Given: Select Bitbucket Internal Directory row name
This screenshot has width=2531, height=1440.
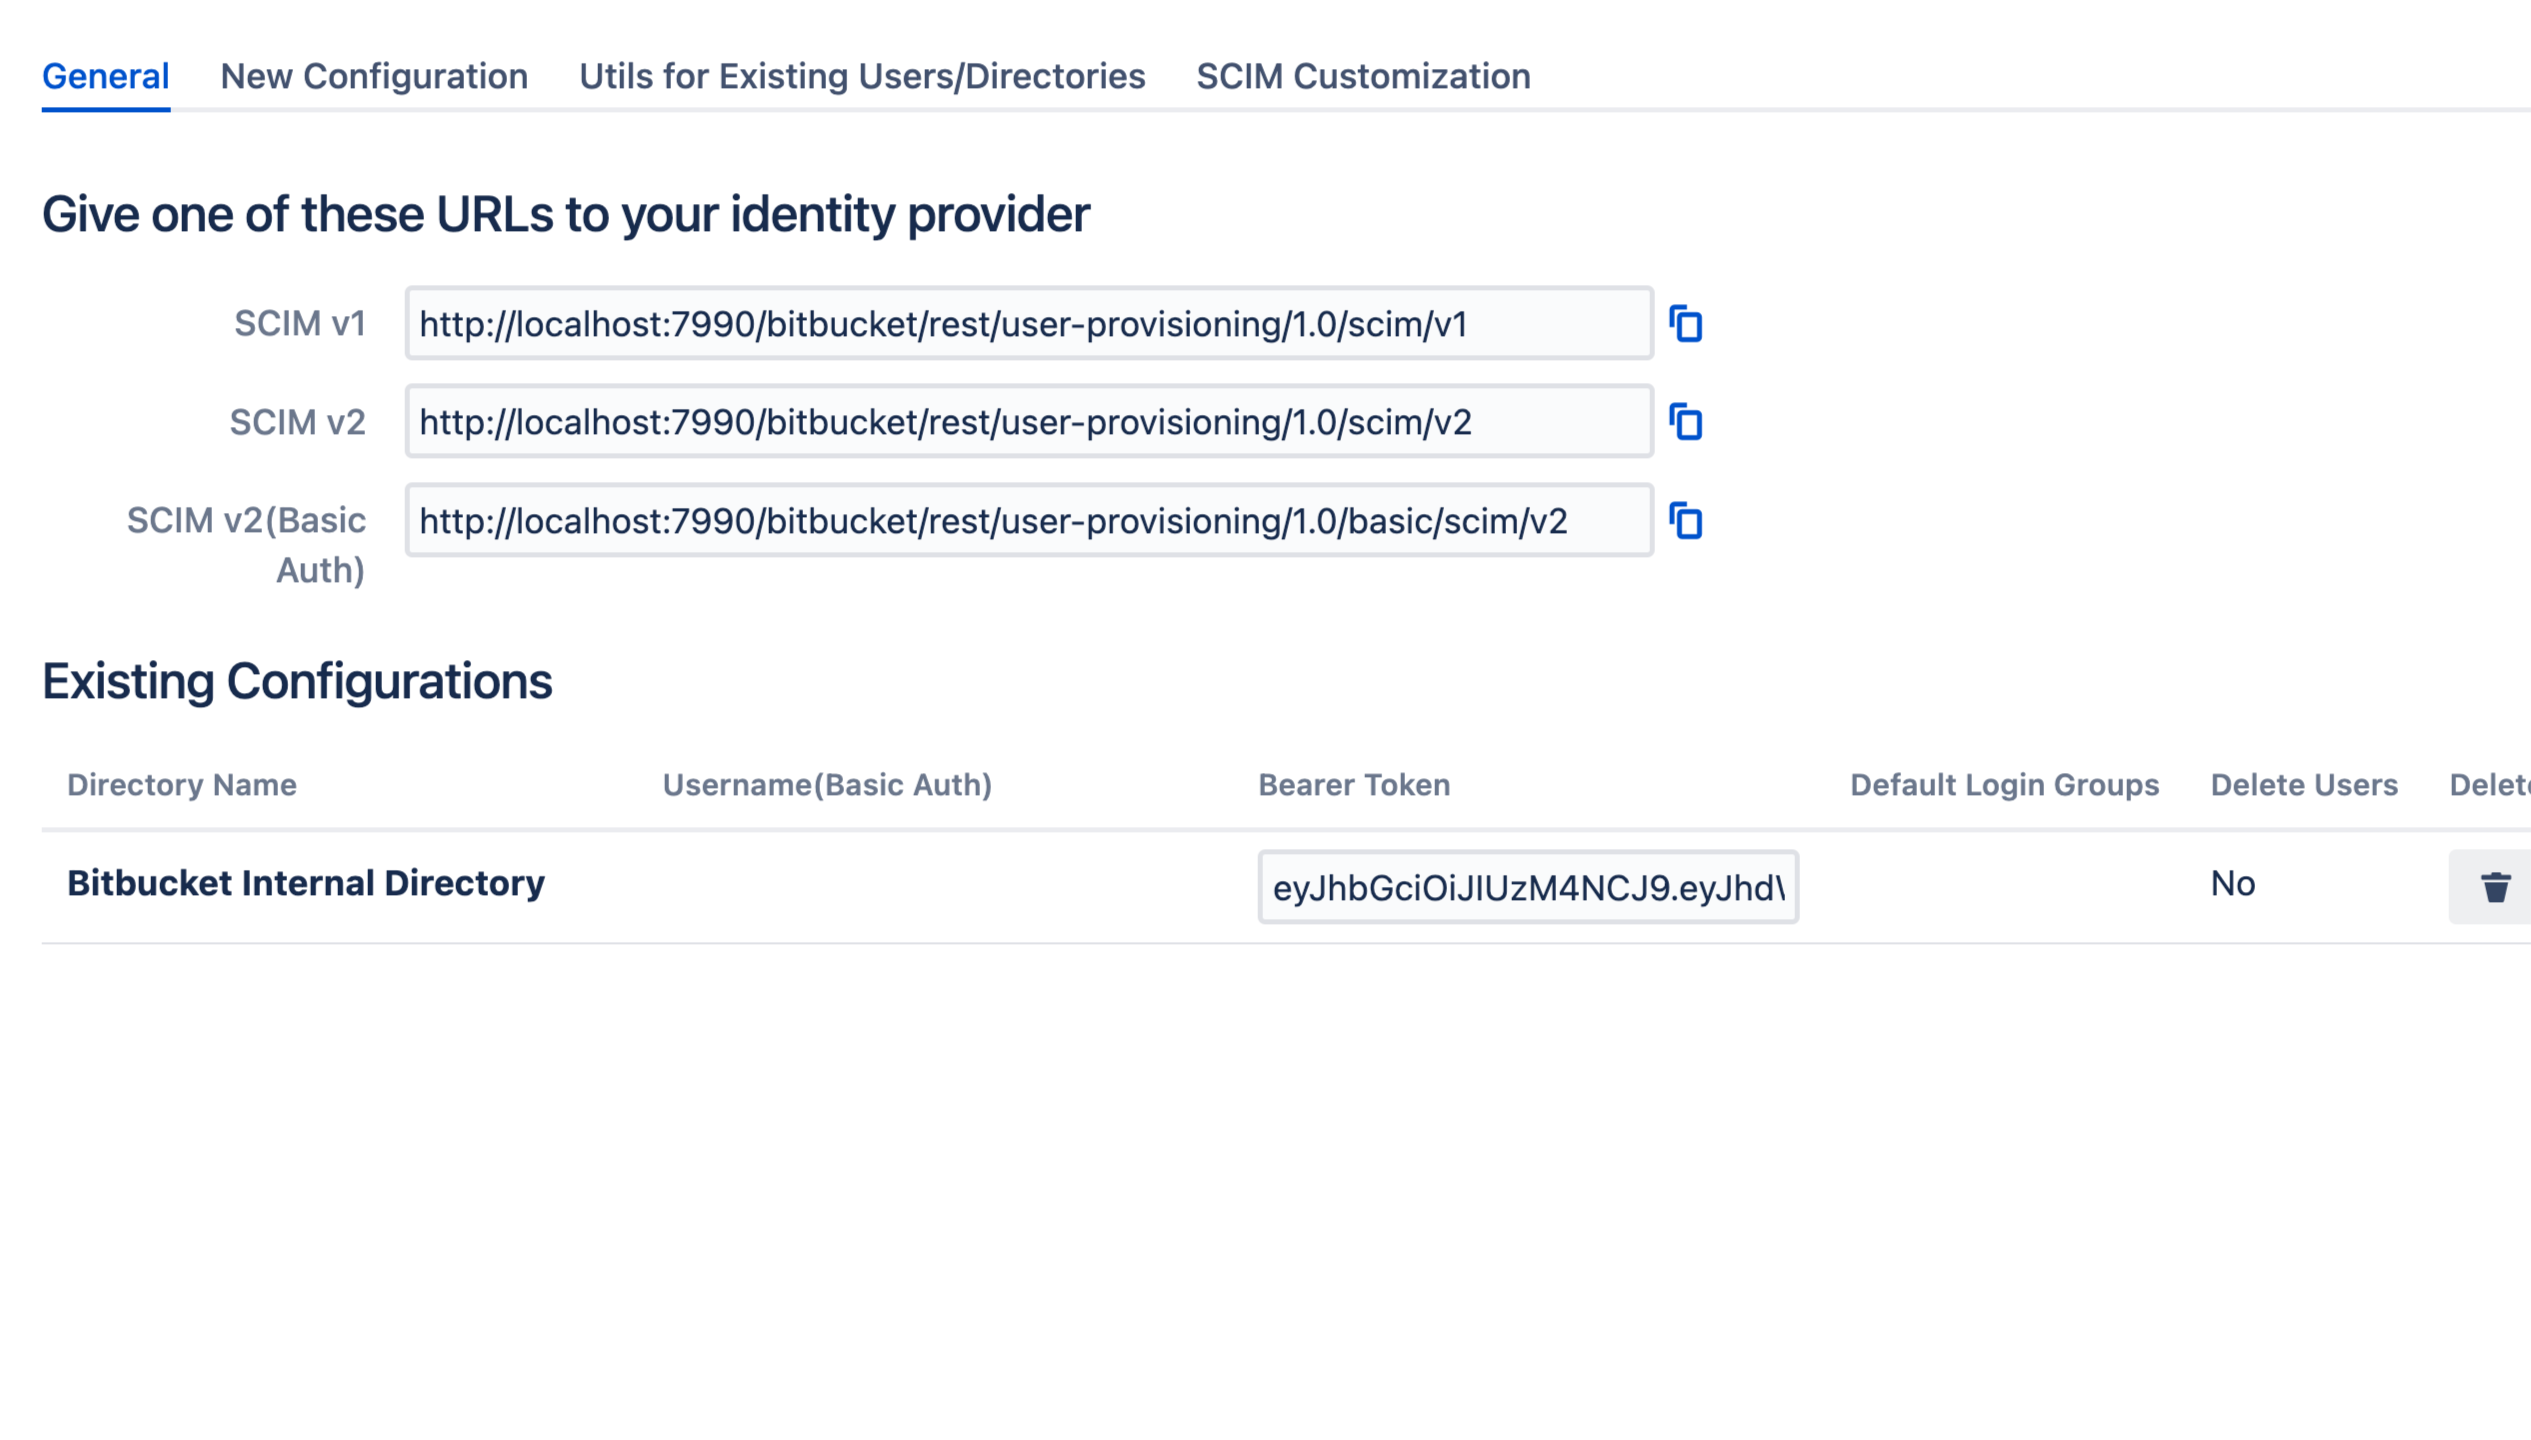Looking at the screenshot, I should (305, 883).
